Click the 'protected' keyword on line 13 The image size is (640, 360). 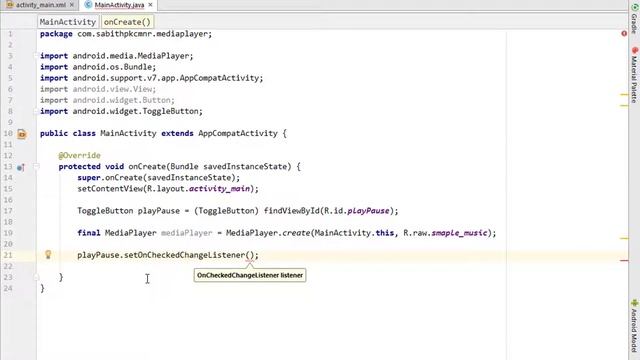pyautogui.click(x=79, y=167)
